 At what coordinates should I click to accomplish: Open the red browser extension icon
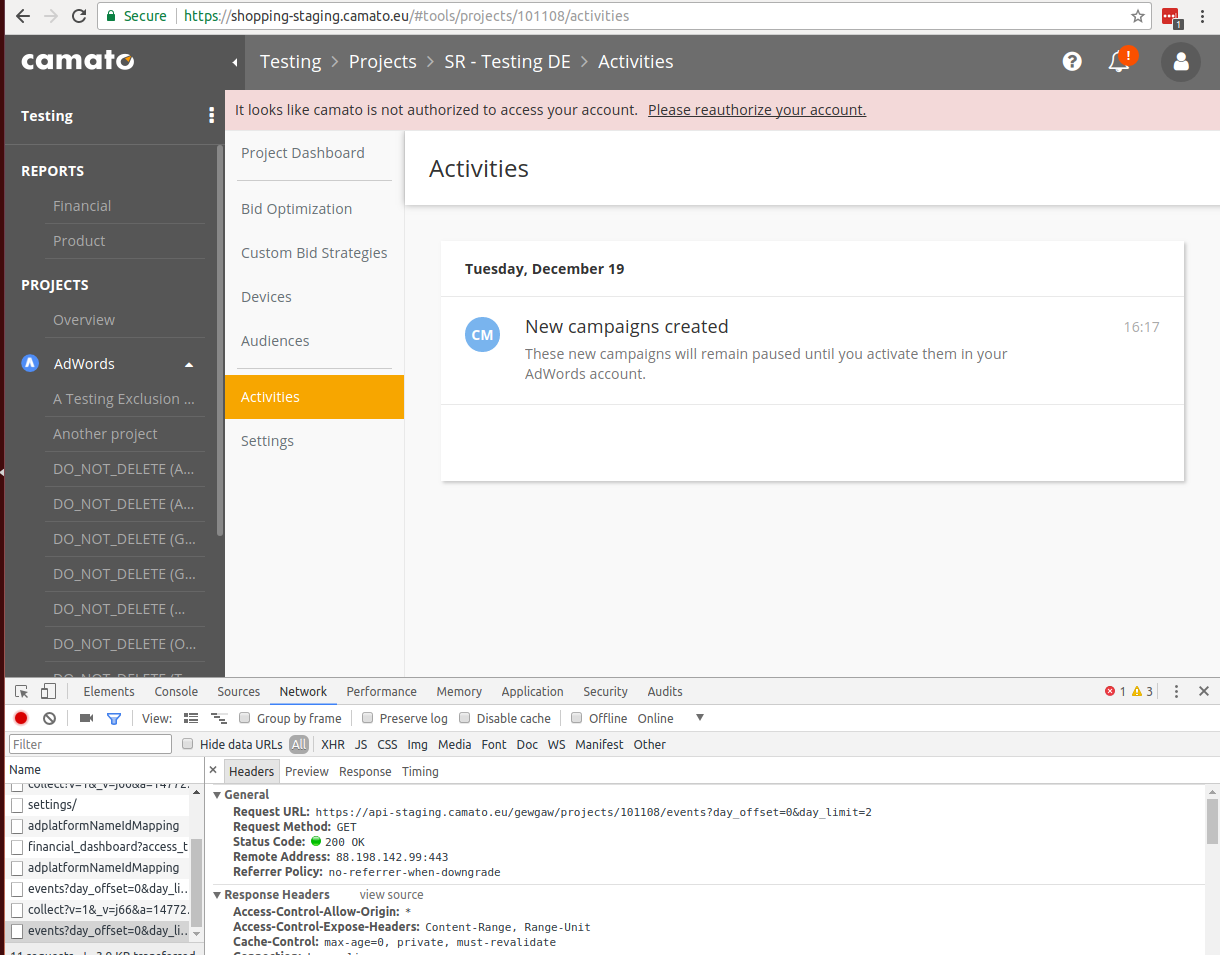point(1171,17)
